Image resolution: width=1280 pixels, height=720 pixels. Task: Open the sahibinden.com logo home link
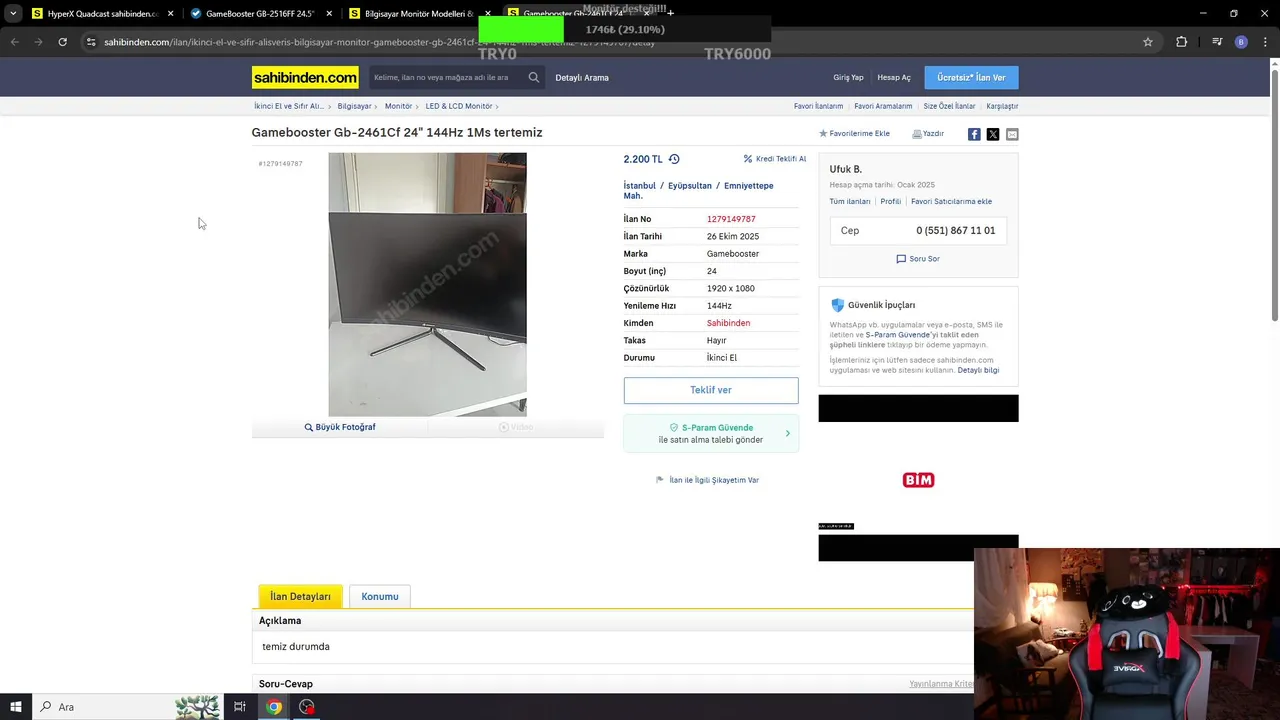click(305, 77)
